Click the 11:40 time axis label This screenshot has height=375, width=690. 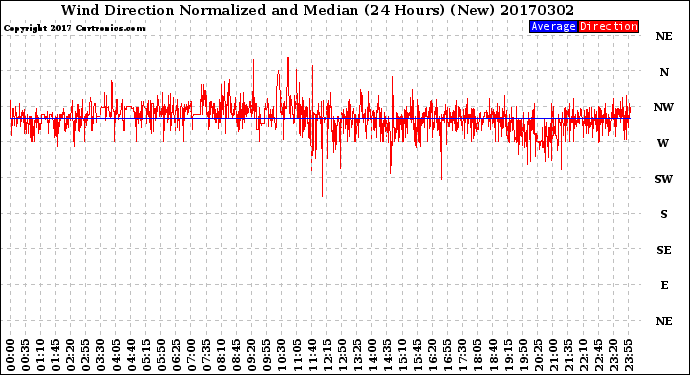click(x=312, y=355)
